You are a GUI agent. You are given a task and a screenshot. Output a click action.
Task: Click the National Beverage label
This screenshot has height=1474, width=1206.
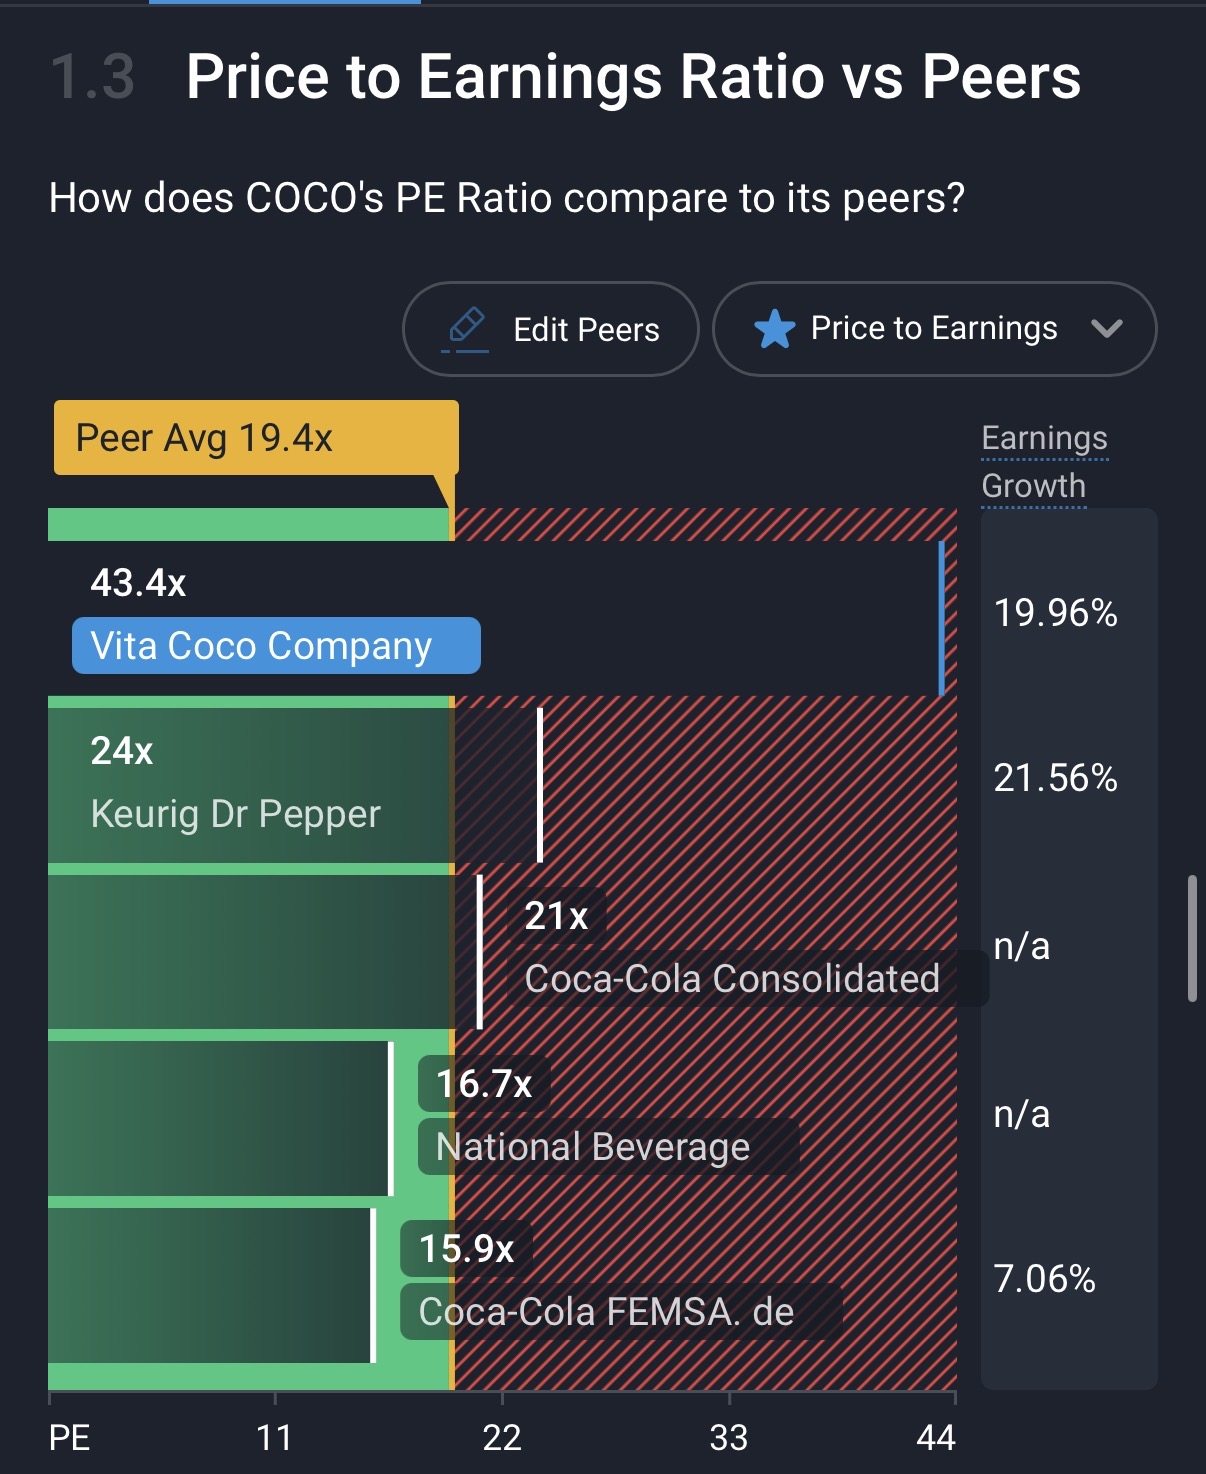point(593,1147)
